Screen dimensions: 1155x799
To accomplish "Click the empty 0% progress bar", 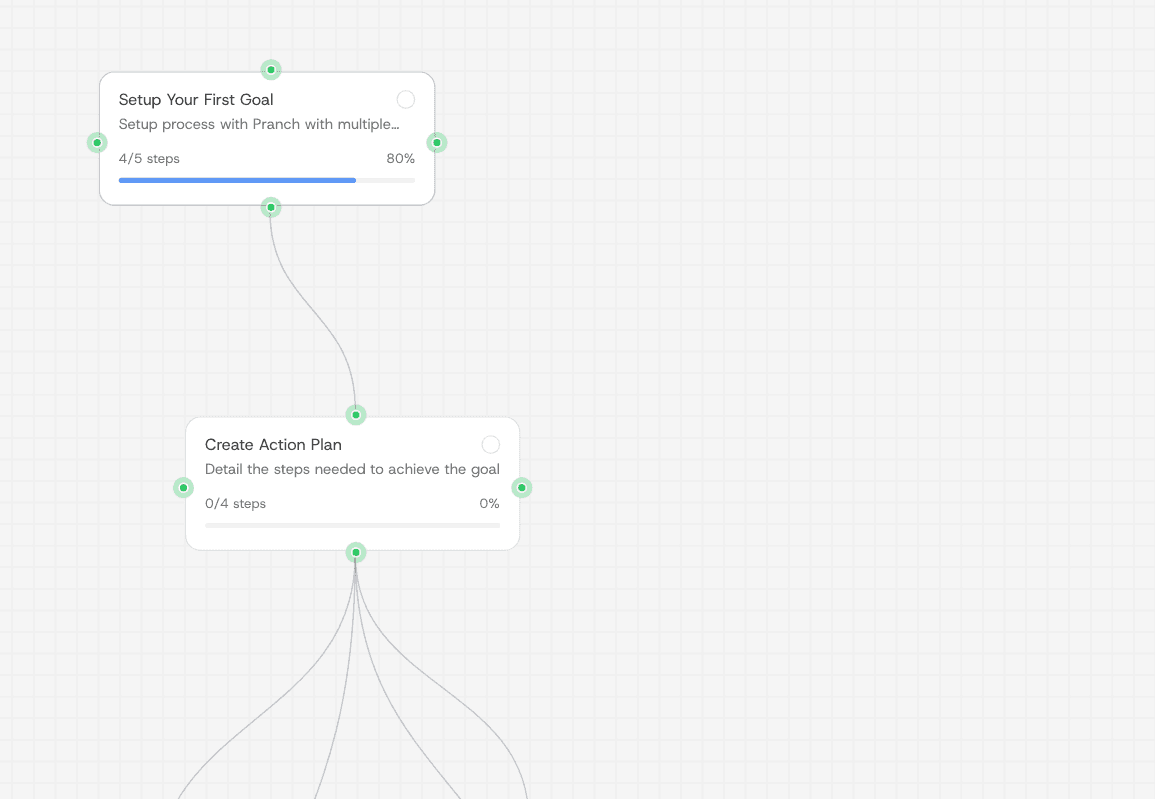I will tap(352, 525).
